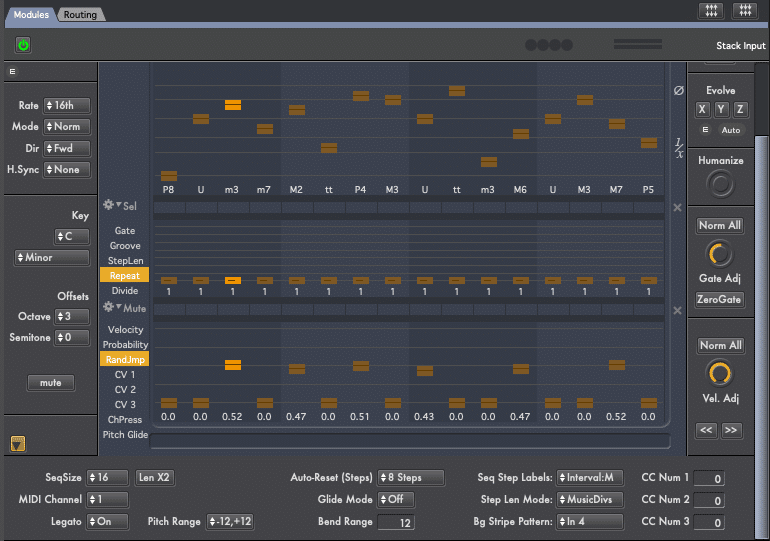This screenshot has width=770, height=541.
Task: Select the CV 1 lane
Action: point(125,375)
